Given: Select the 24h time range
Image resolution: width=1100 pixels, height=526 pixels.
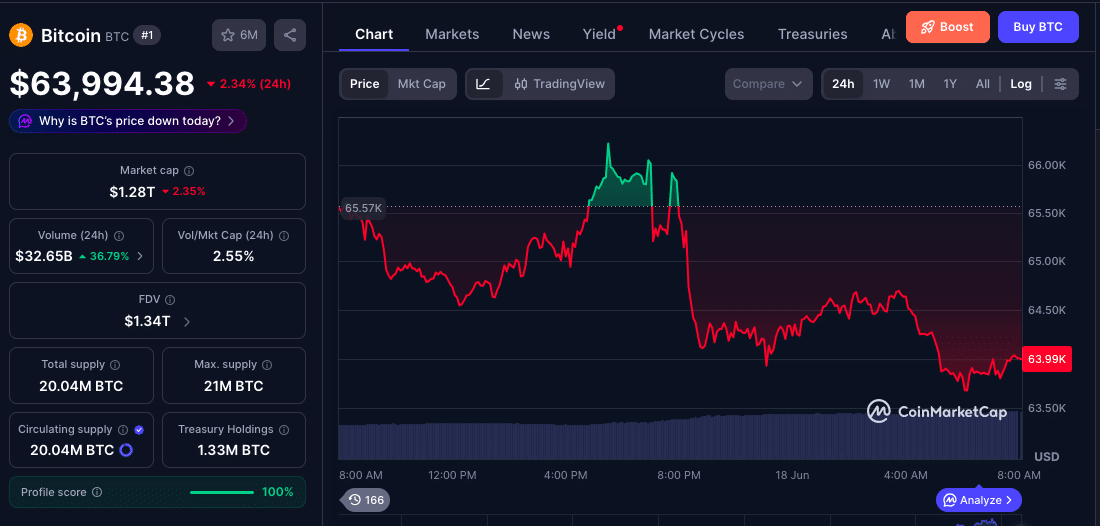Looking at the screenshot, I should click(x=843, y=84).
